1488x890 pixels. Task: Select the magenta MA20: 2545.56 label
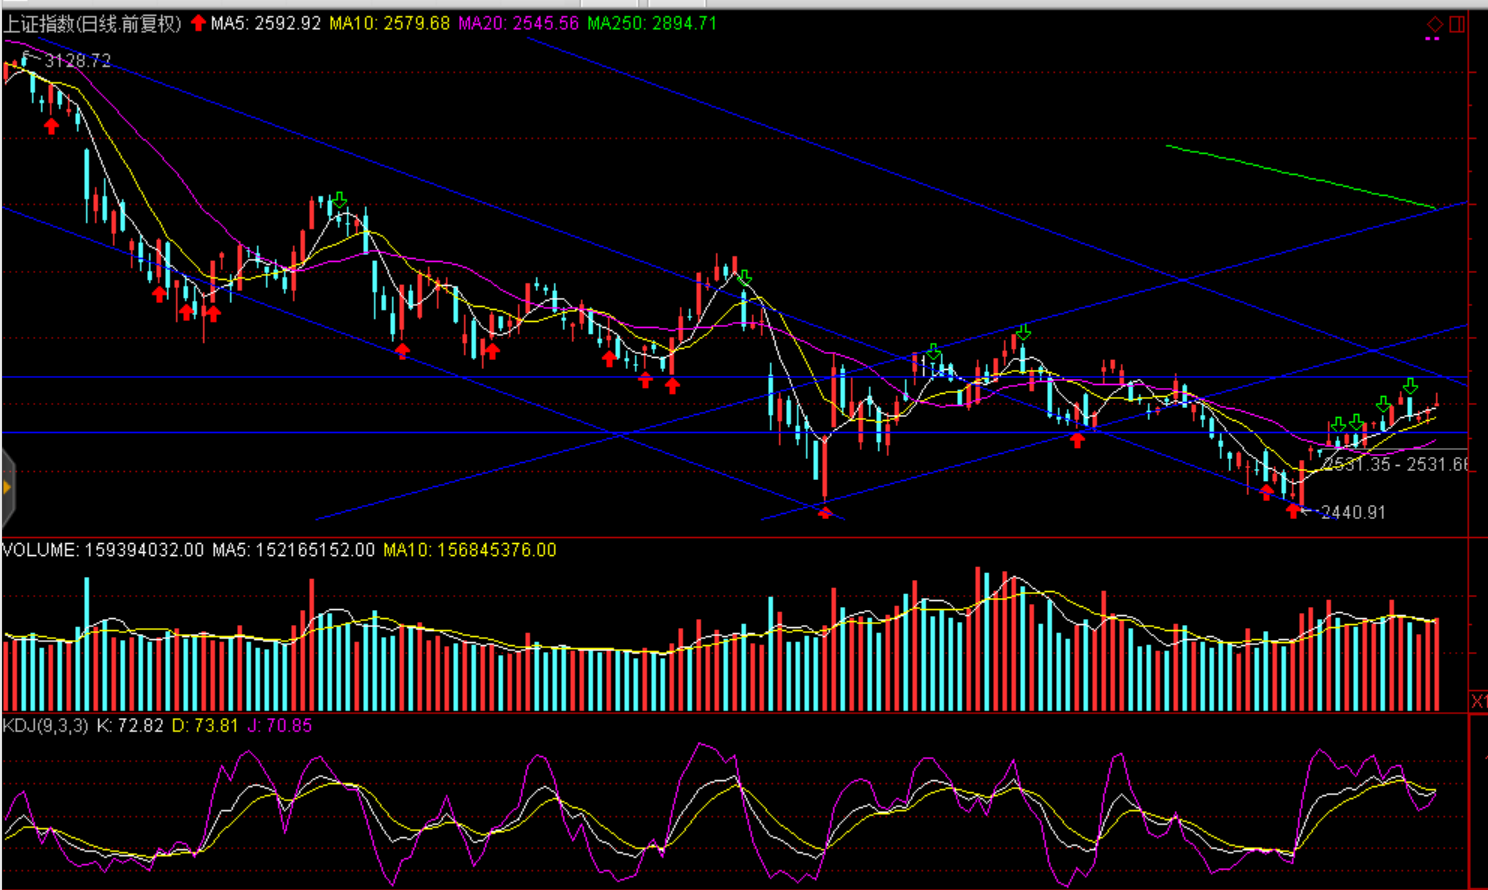(x=518, y=23)
